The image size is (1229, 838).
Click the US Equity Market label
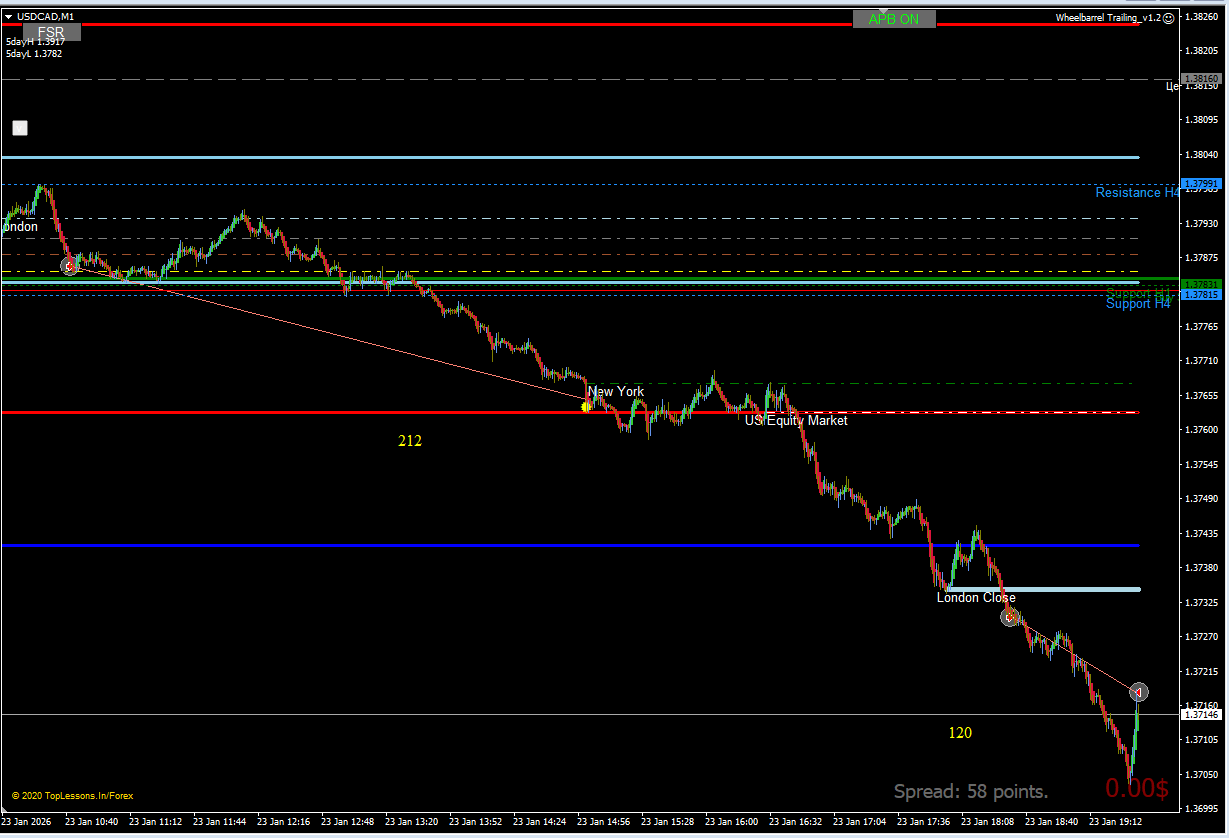(796, 421)
